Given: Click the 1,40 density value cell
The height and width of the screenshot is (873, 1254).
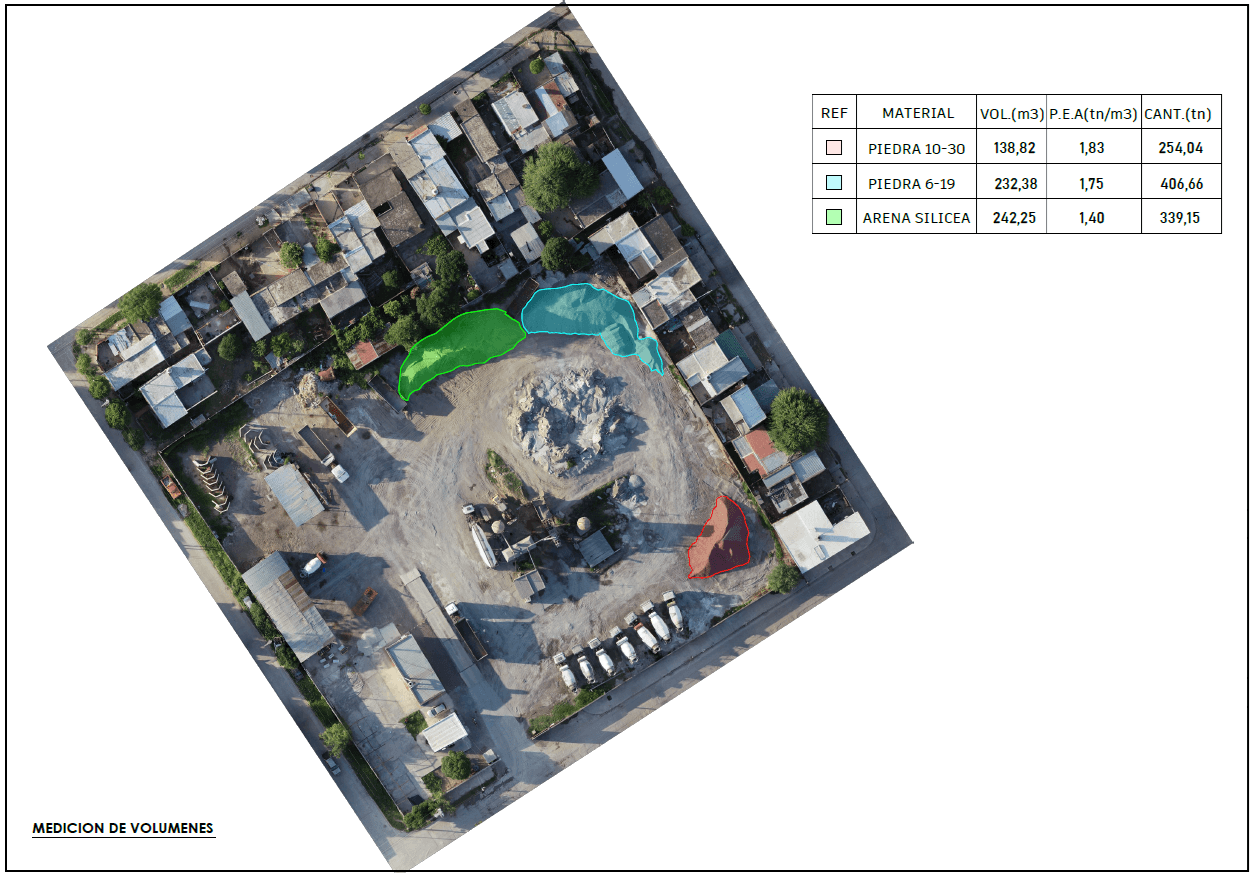Looking at the screenshot, I should click(x=1092, y=218).
